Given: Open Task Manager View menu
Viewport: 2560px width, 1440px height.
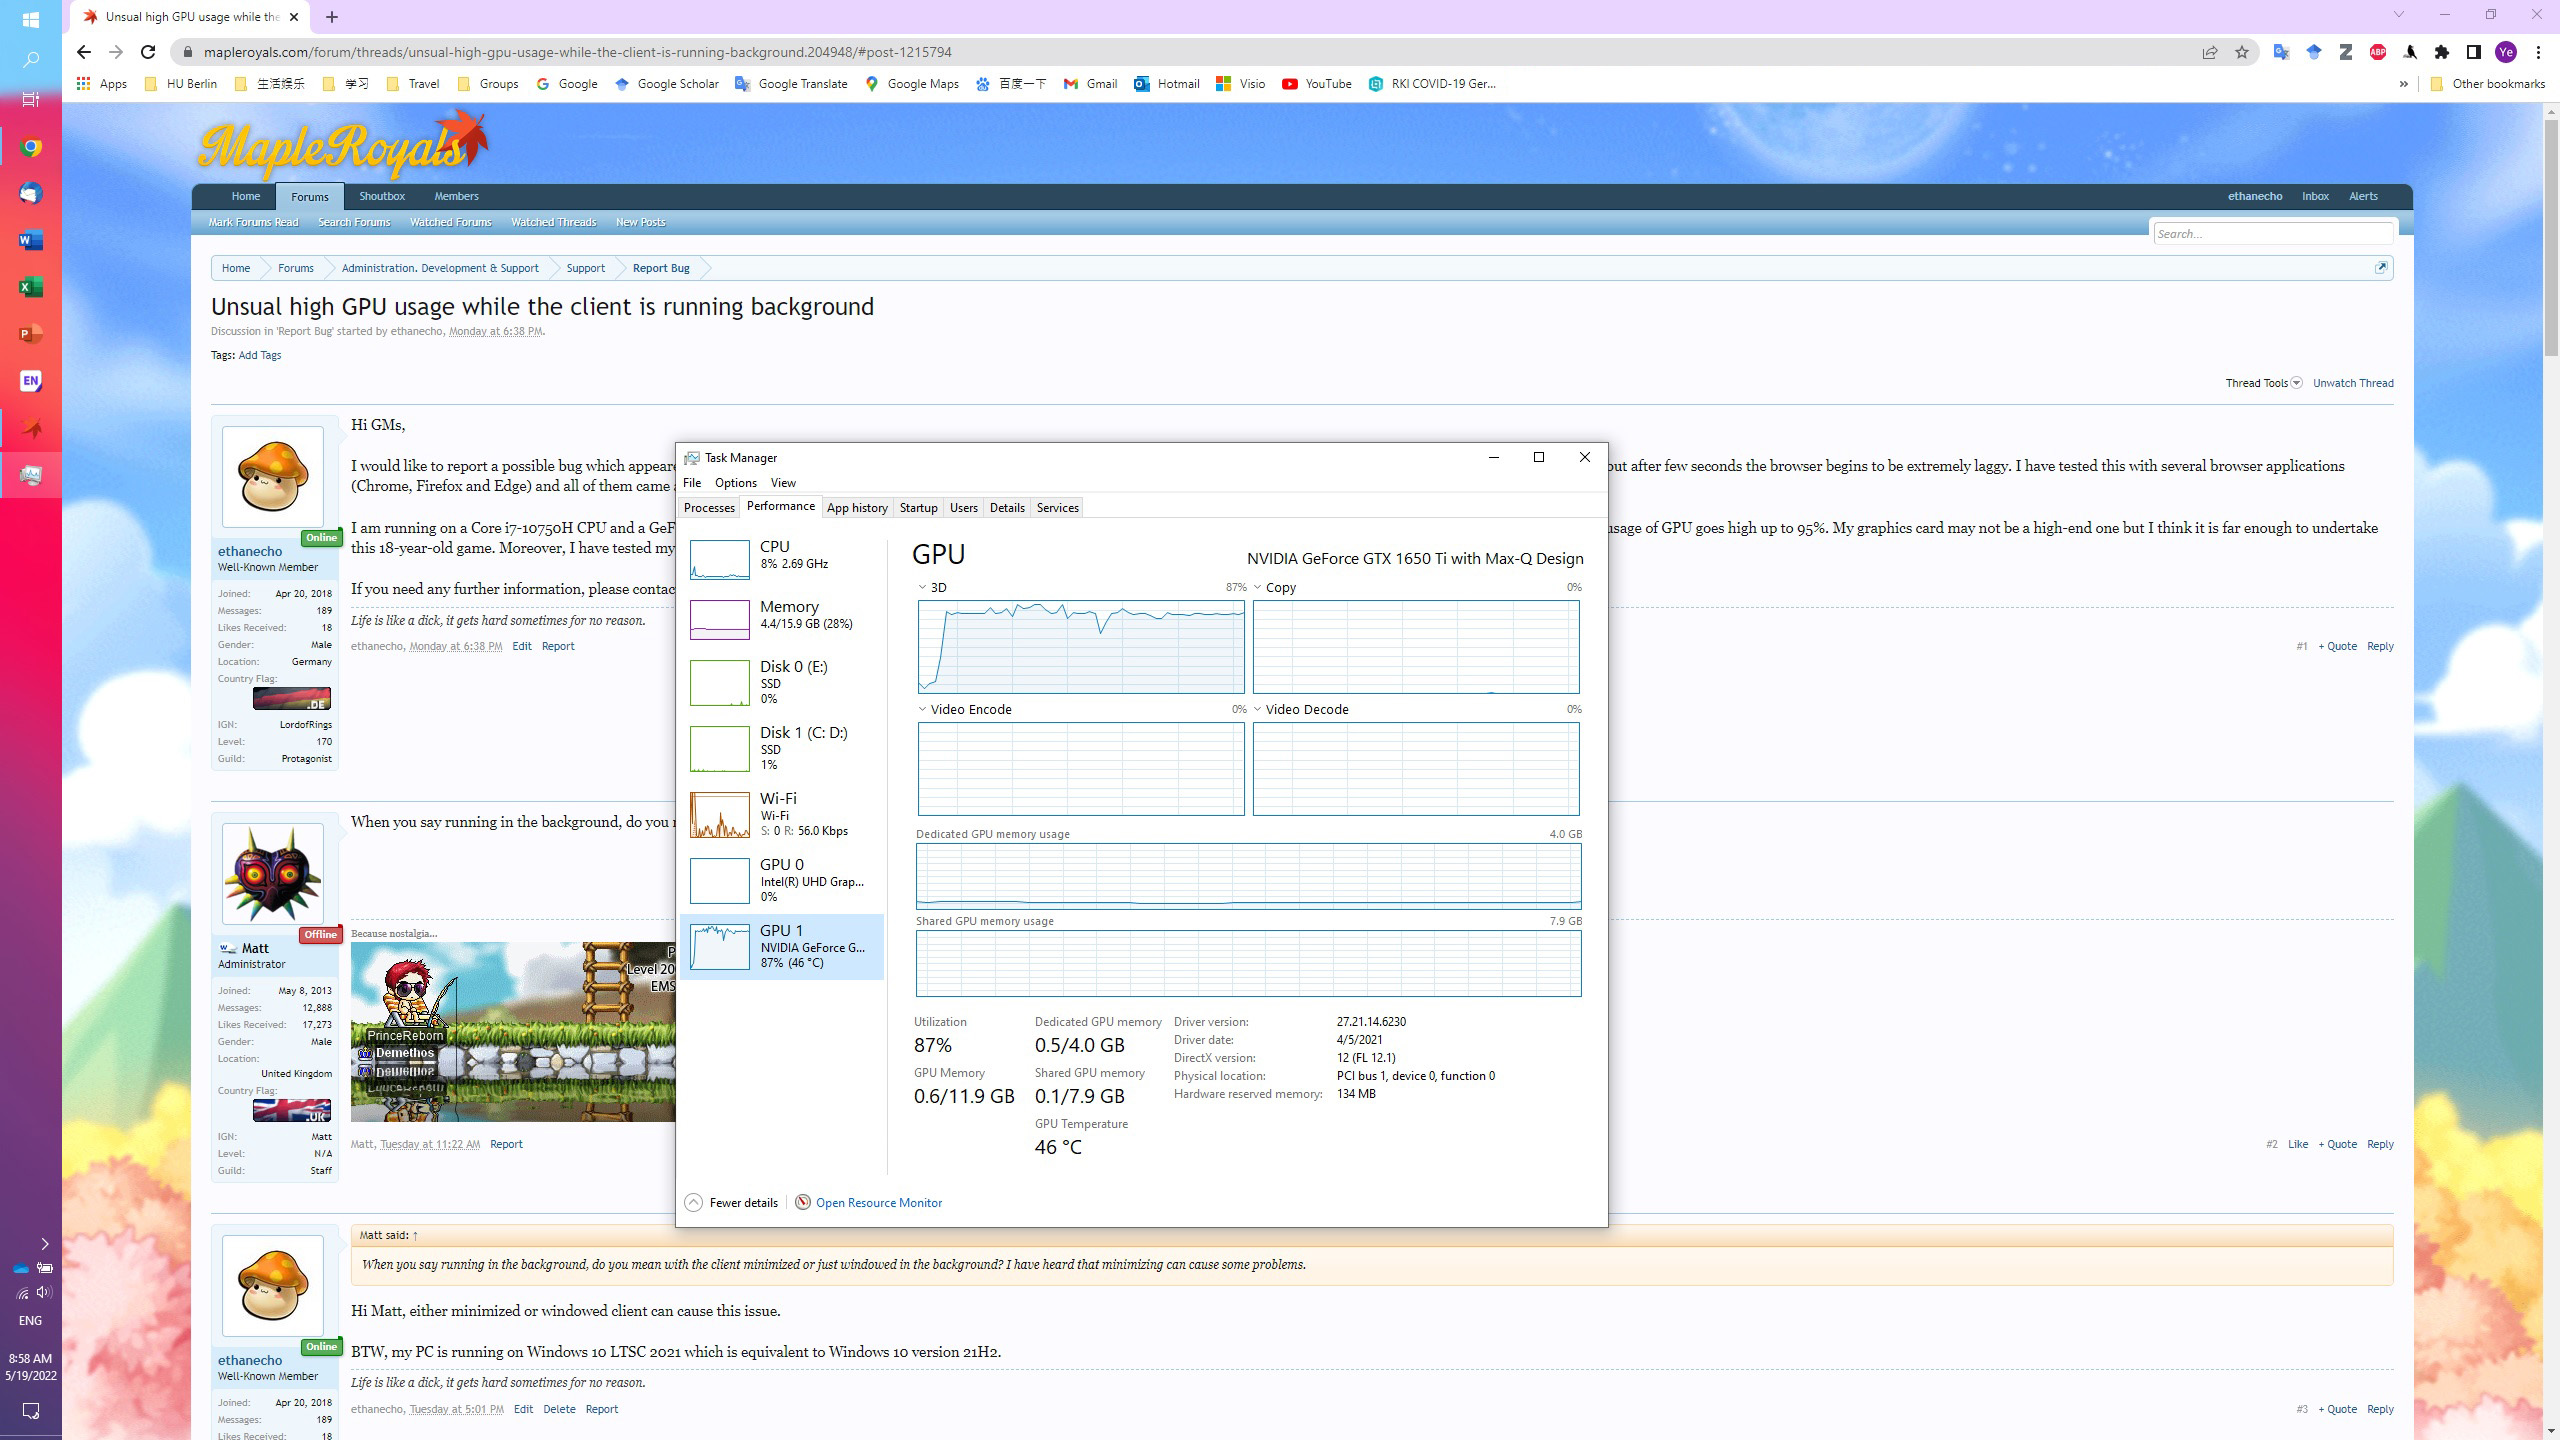Looking at the screenshot, I should pyautogui.click(x=783, y=483).
